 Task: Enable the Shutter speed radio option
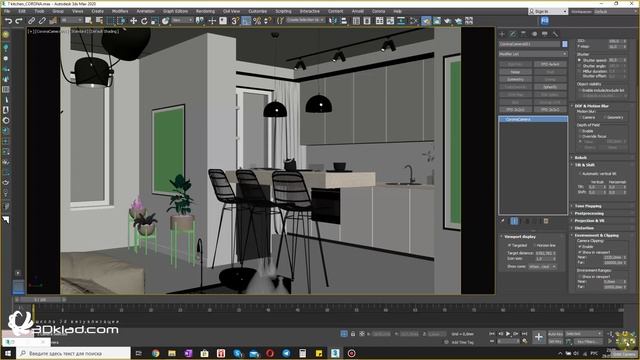pos(580,60)
